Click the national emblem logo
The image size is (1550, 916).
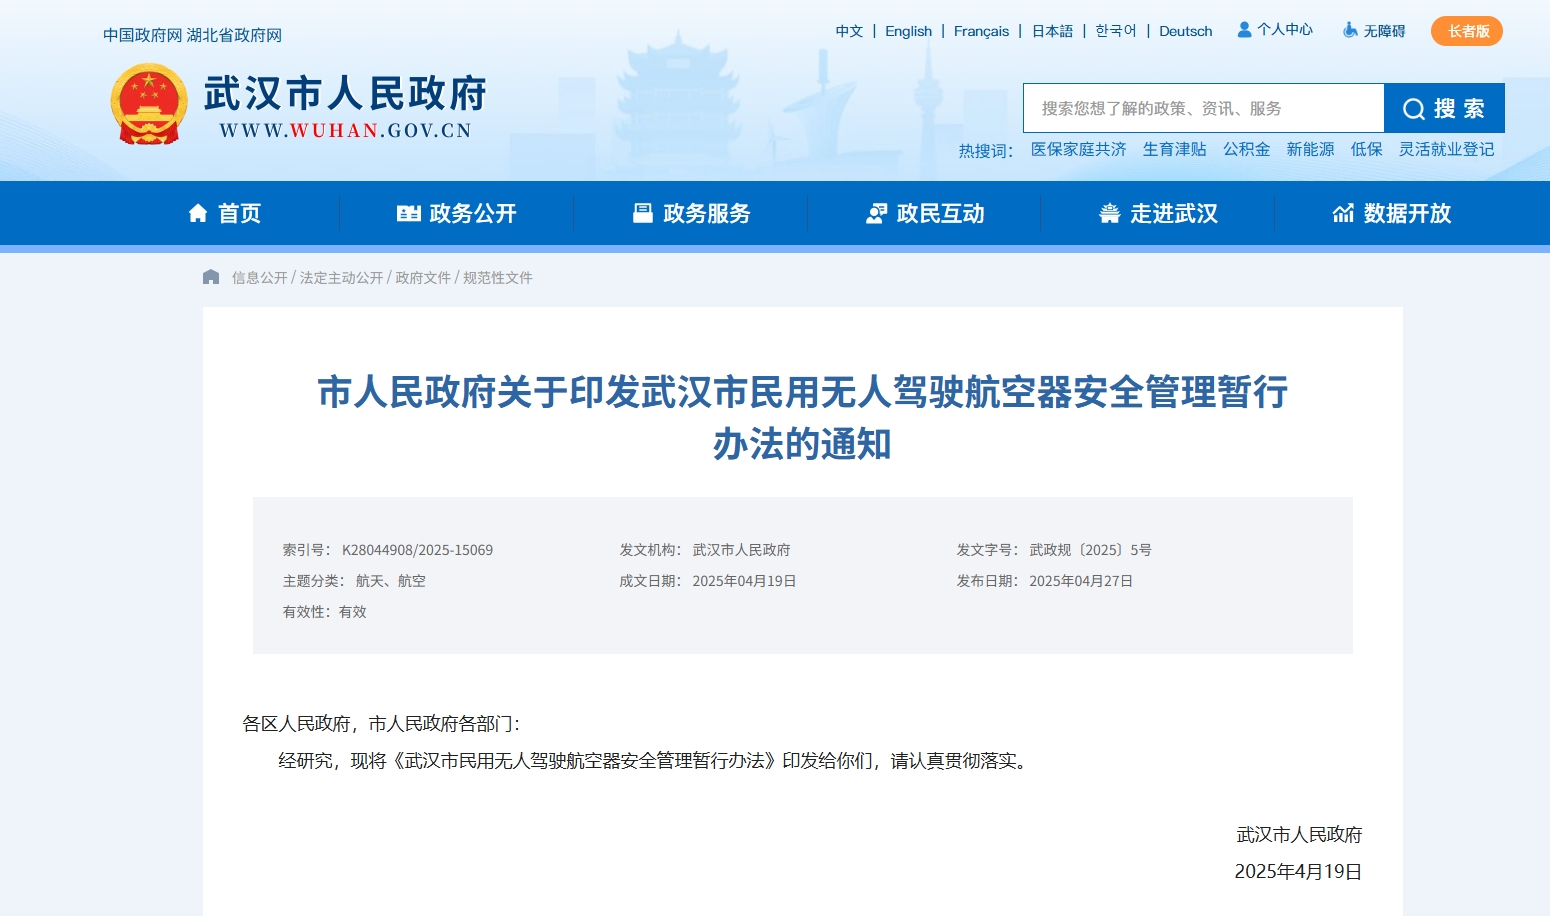[x=149, y=105]
